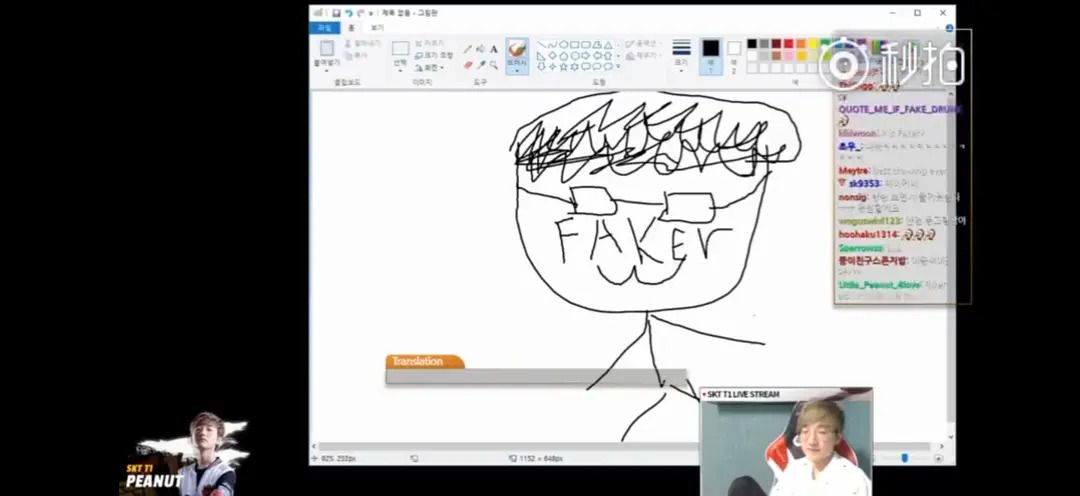Viewport: 1080px width, 496px height.
Task: Click the Paste clipboard icon
Action: (x=327, y=48)
